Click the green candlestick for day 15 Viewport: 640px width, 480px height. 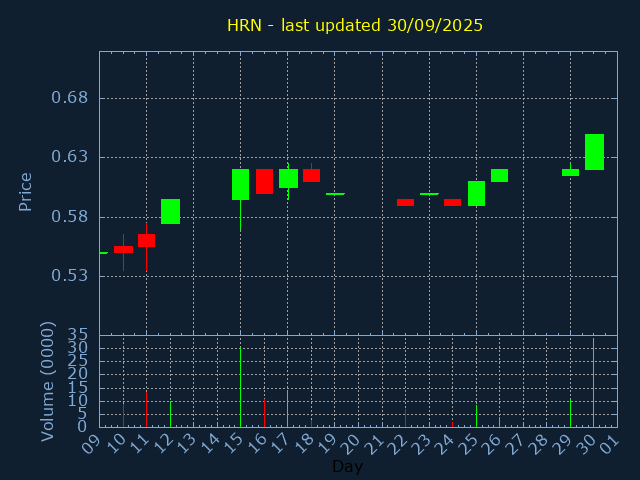click(x=240, y=184)
